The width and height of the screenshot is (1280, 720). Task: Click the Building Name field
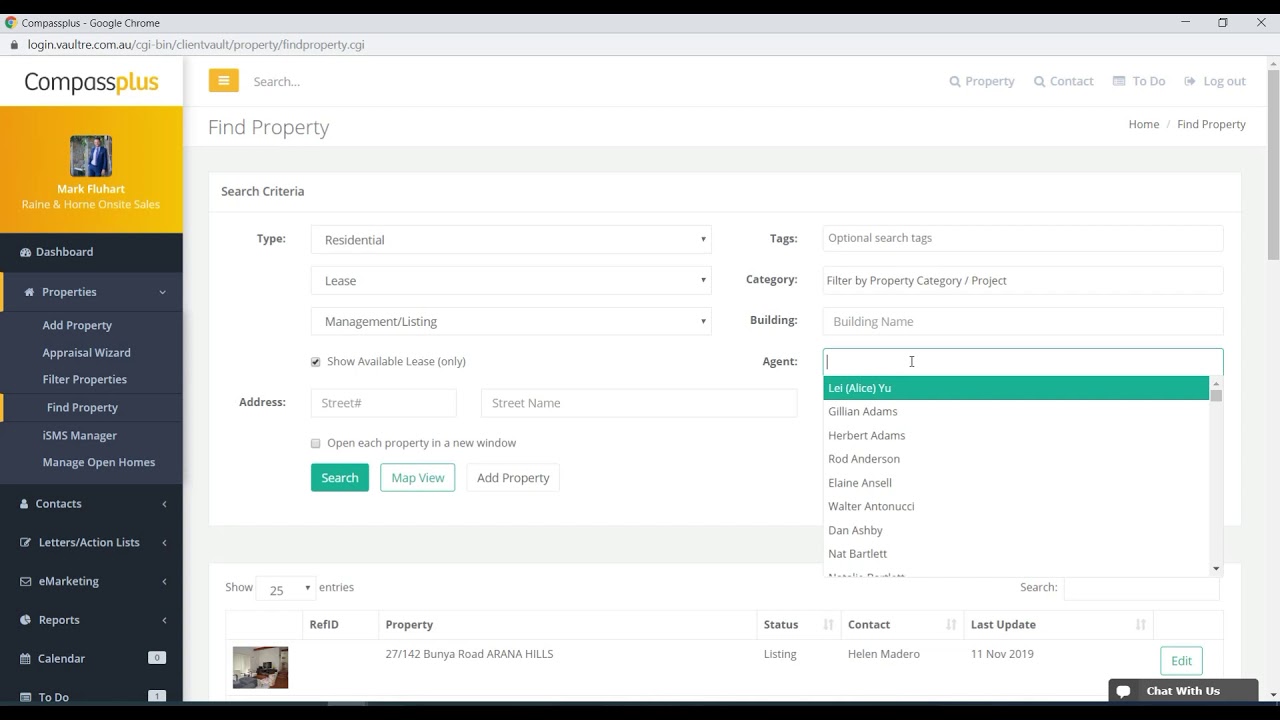coord(1023,322)
